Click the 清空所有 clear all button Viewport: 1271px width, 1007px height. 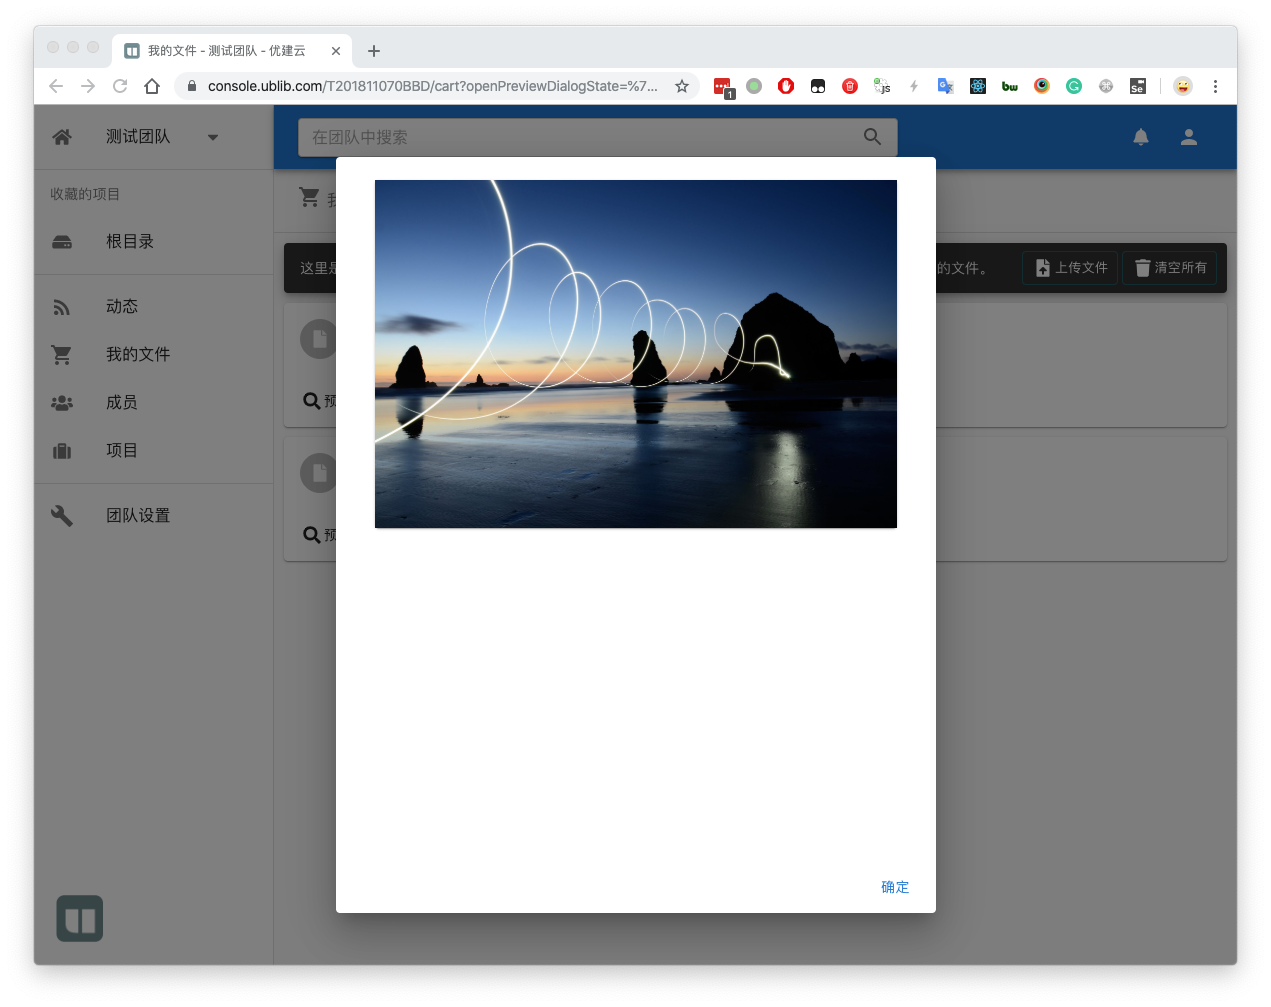tap(1170, 268)
